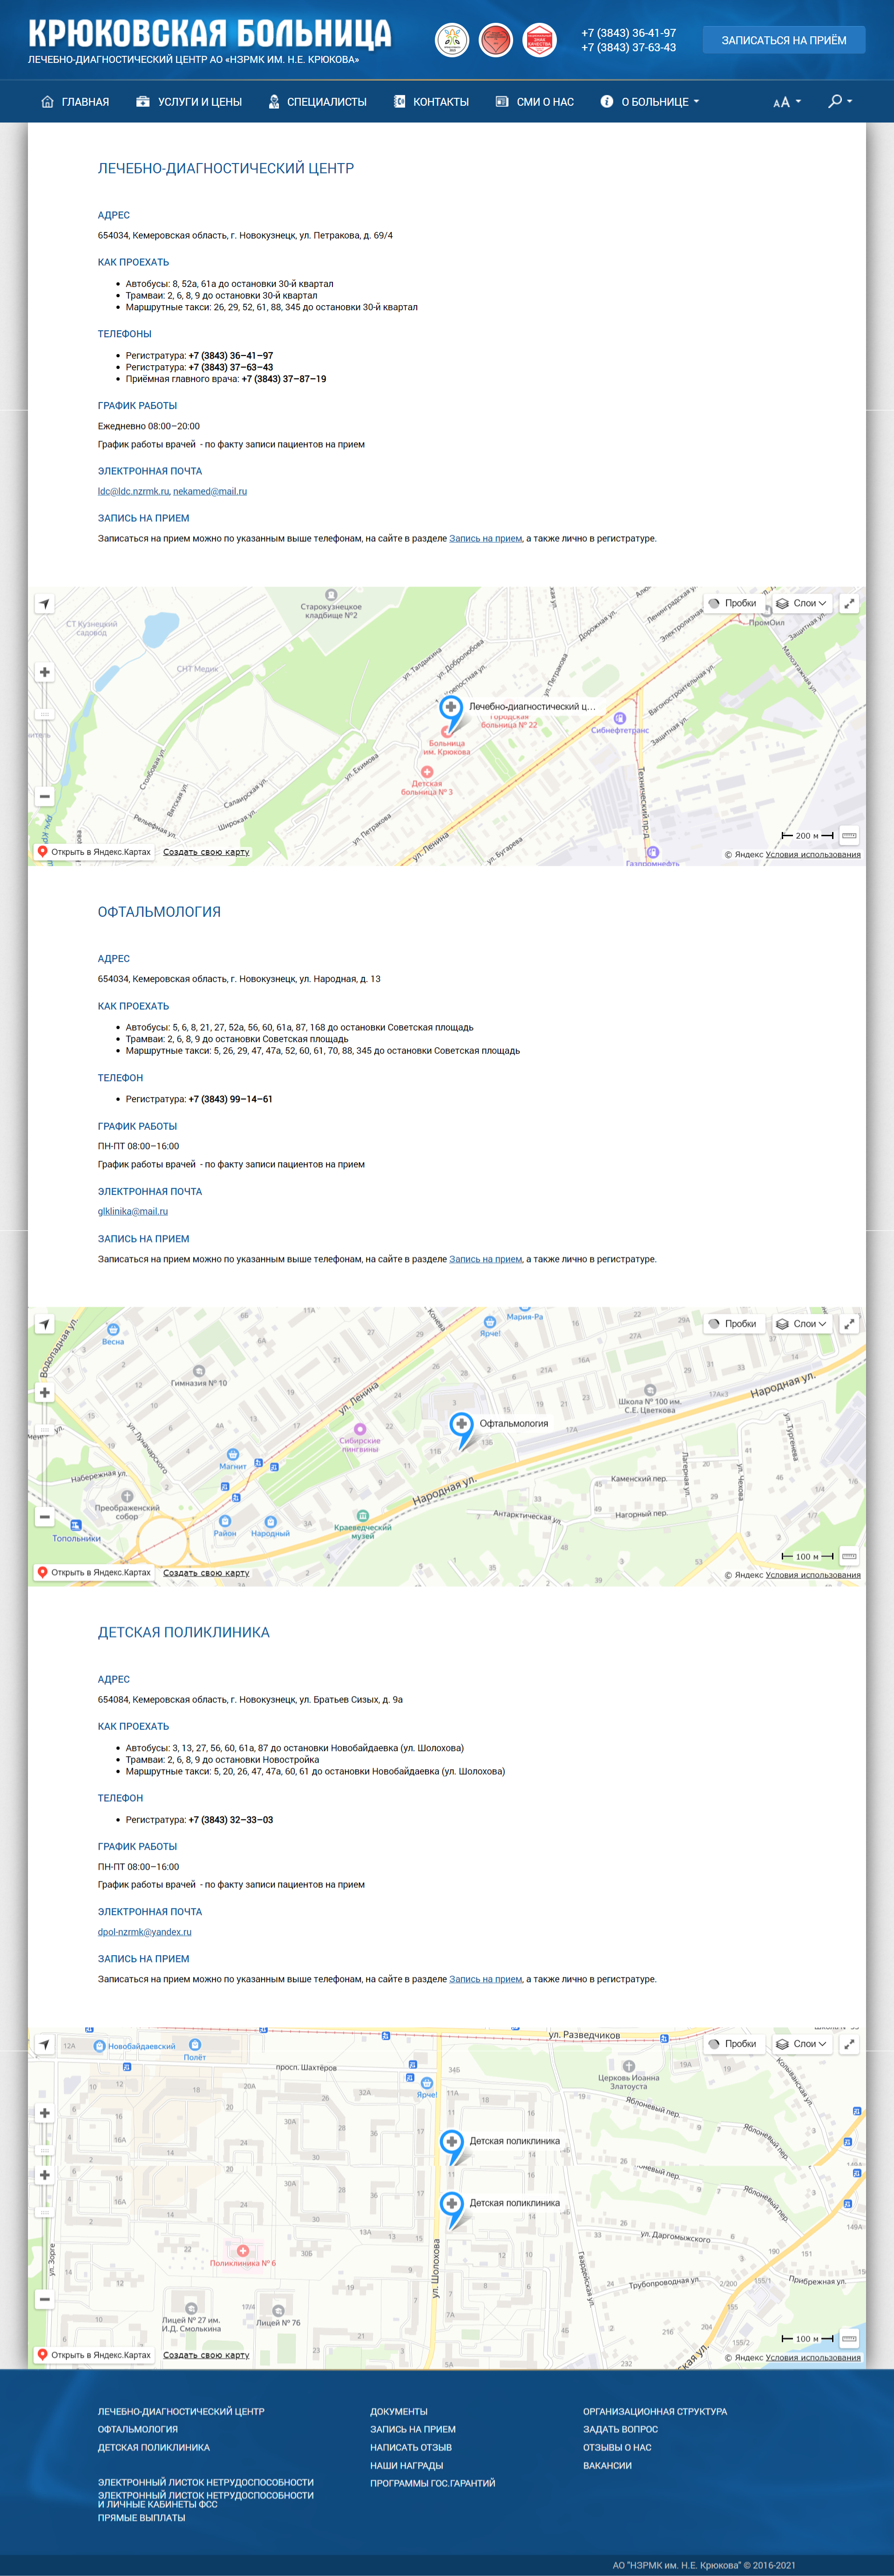Open the 'СМИ о нас' navigation item
Screen dimensions: 894x2576
coord(535,102)
